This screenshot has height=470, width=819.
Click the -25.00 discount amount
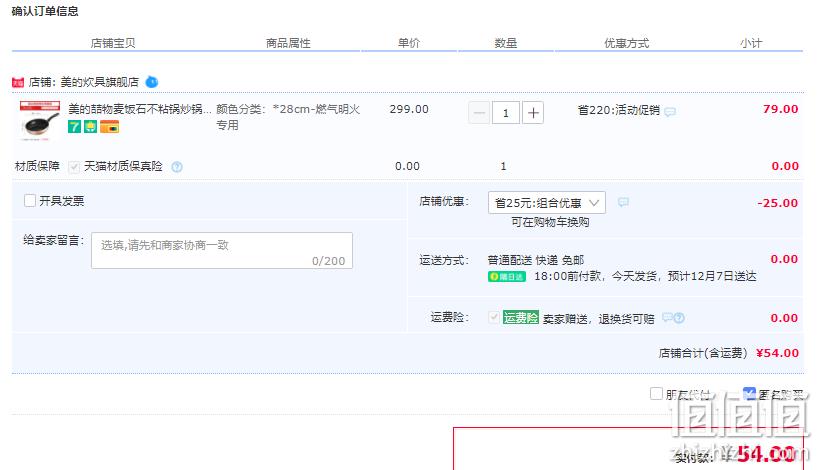pos(778,203)
